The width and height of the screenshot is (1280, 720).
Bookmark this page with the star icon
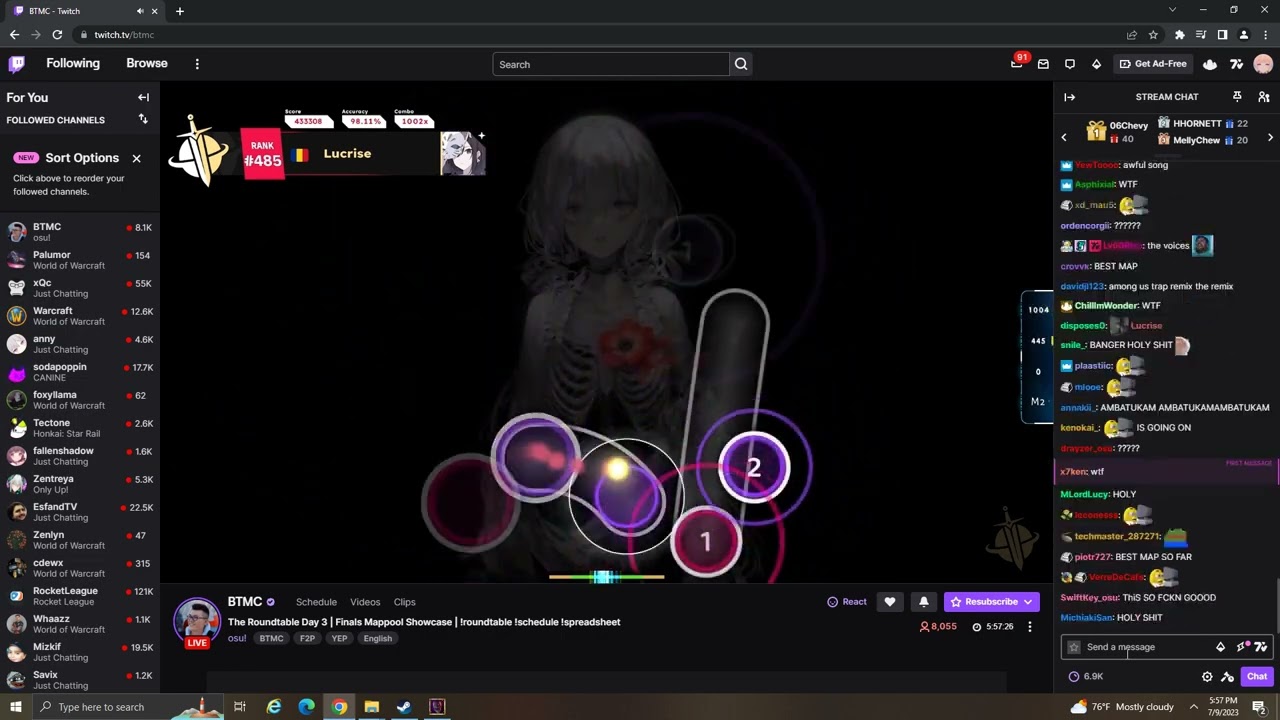click(x=1153, y=35)
